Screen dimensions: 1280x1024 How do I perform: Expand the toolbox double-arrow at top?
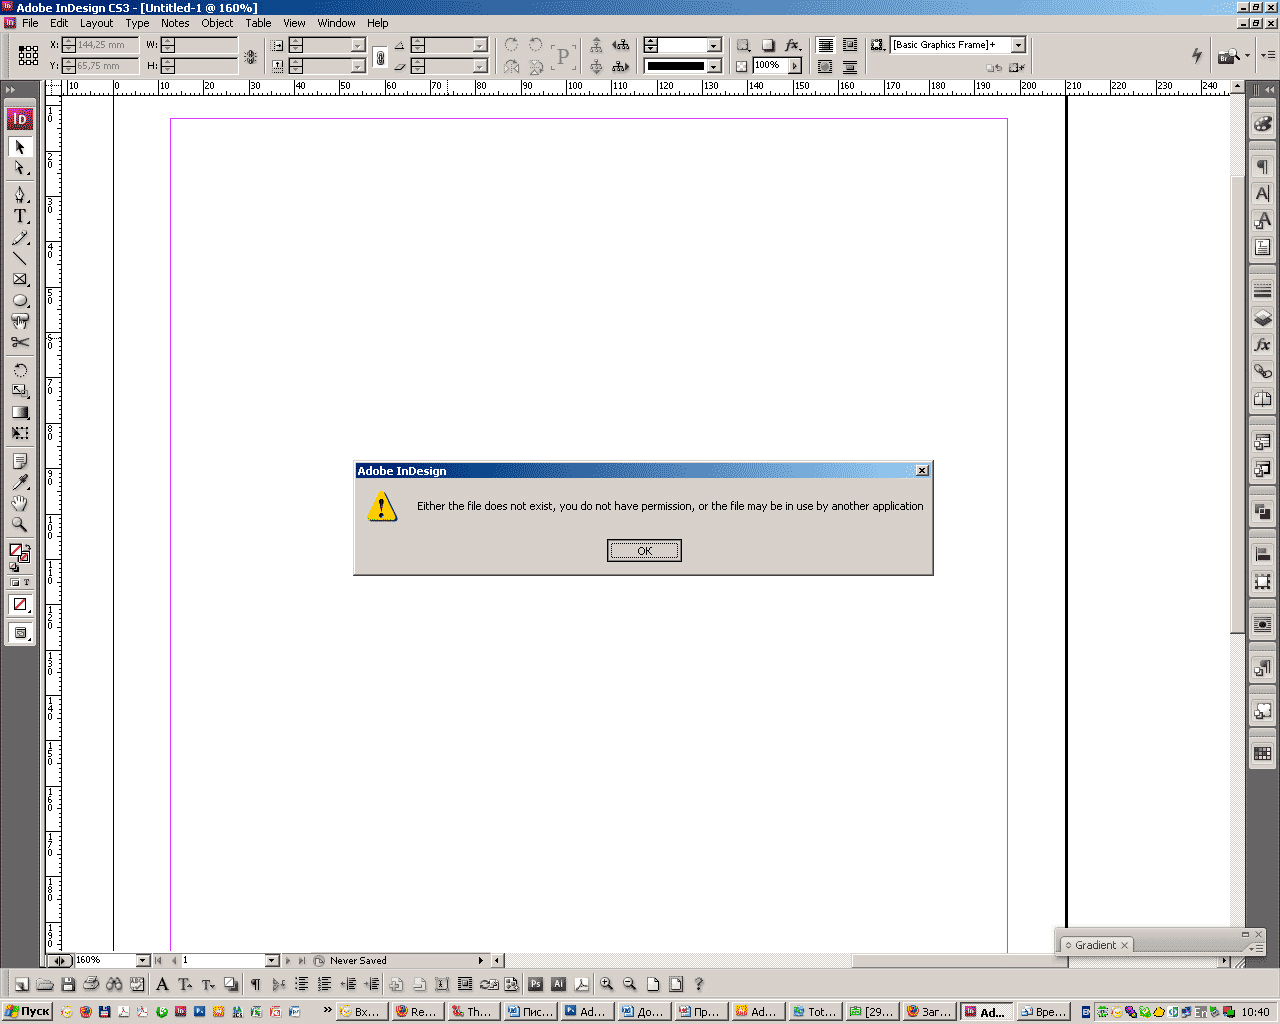click(11, 90)
